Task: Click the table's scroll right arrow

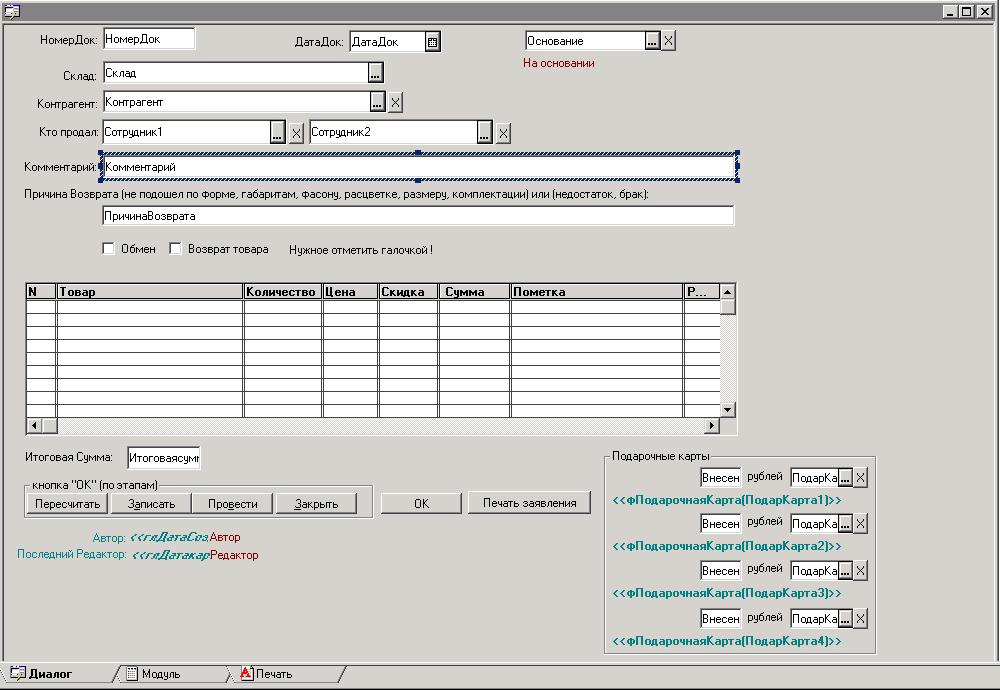Action: (x=712, y=425)
